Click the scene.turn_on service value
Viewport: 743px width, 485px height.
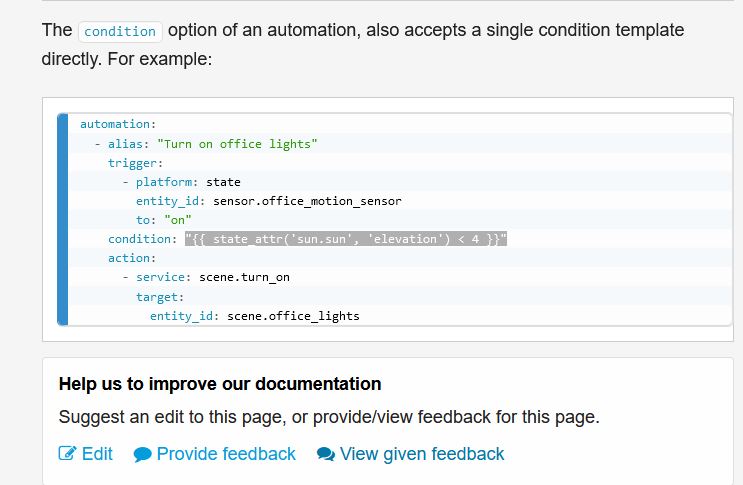pyautogui.click(x=244, y=277)
